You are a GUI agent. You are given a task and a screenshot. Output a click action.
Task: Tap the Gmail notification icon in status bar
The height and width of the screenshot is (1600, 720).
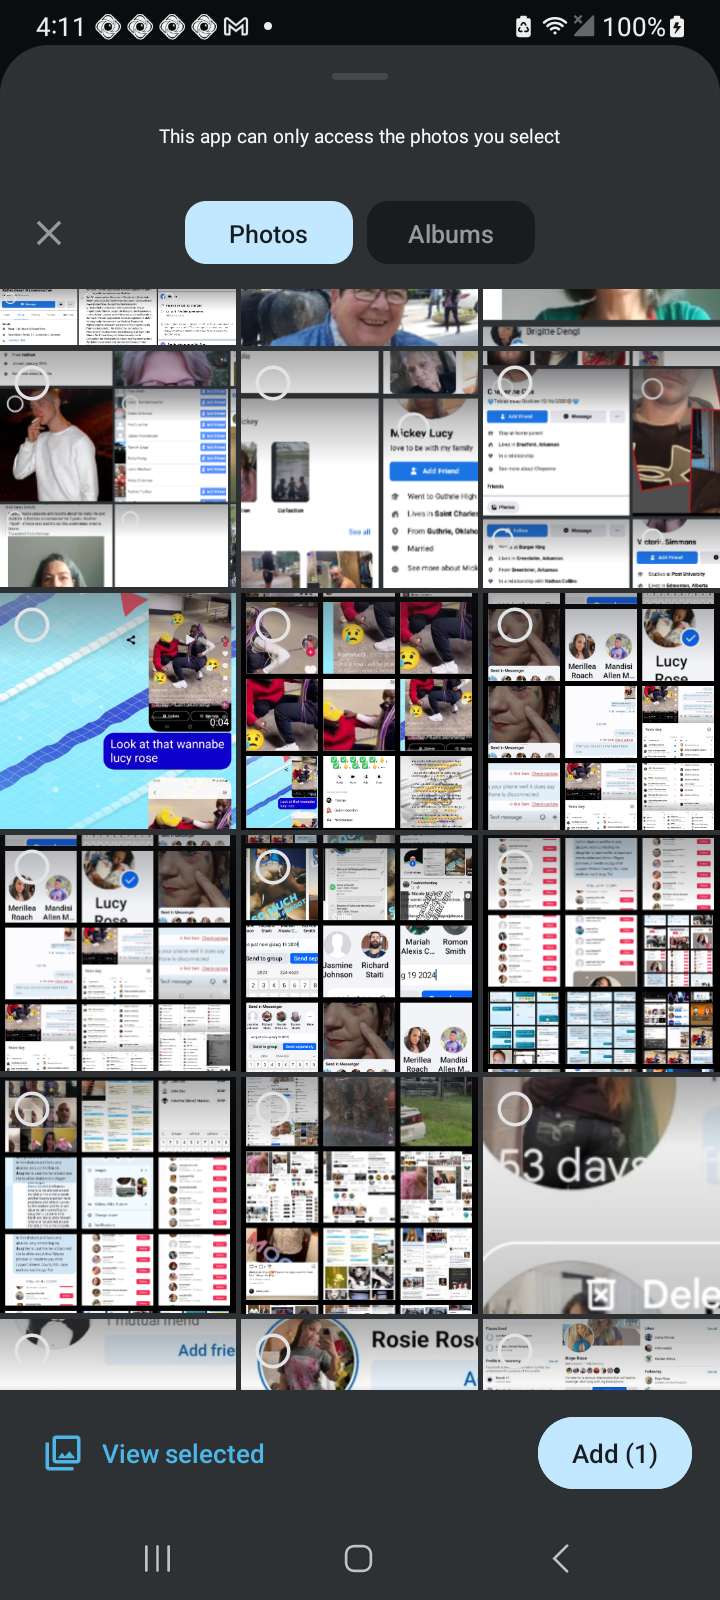236,27
